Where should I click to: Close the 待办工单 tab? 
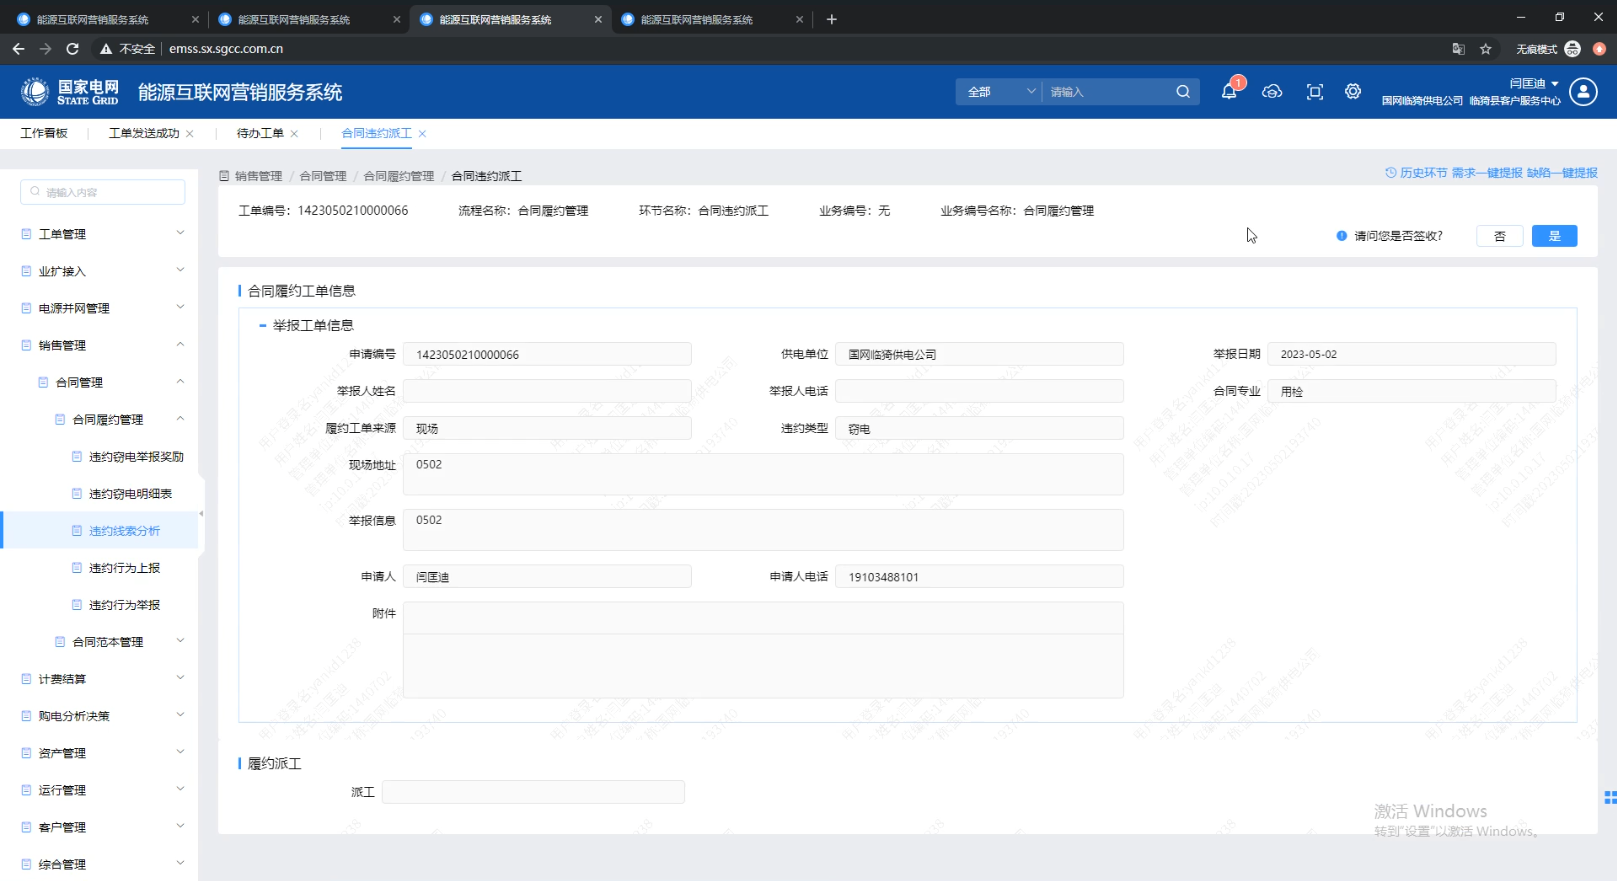tap(294, 134)
